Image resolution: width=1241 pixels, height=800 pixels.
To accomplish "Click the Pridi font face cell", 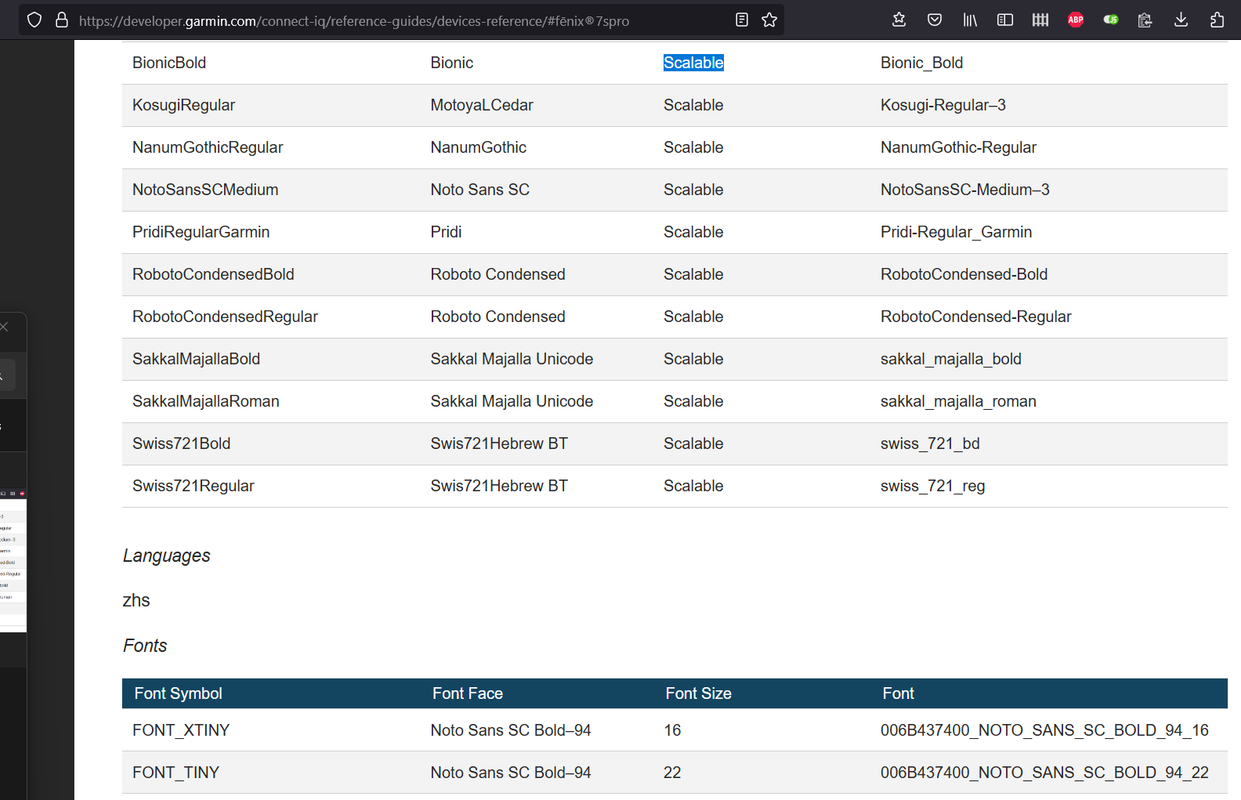I will click(447, 232).
